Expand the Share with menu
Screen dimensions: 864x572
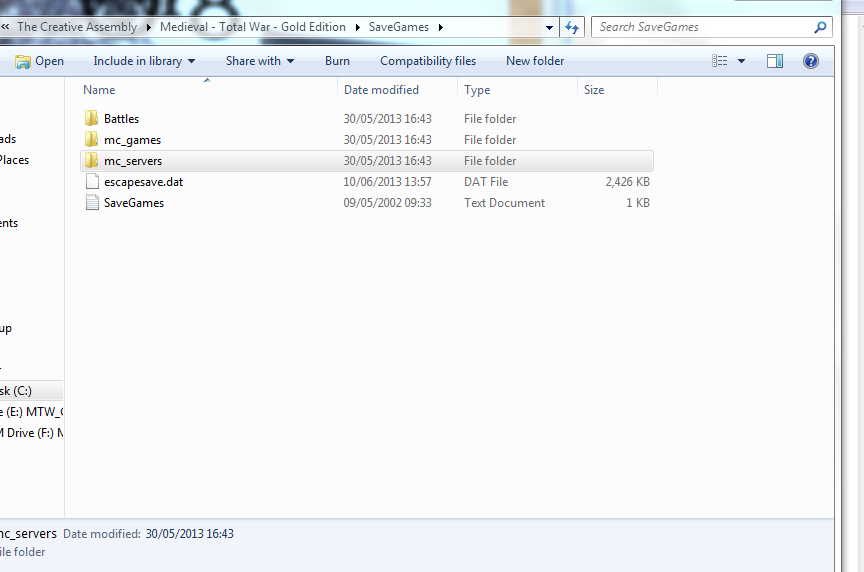click(x=260, y=61)
